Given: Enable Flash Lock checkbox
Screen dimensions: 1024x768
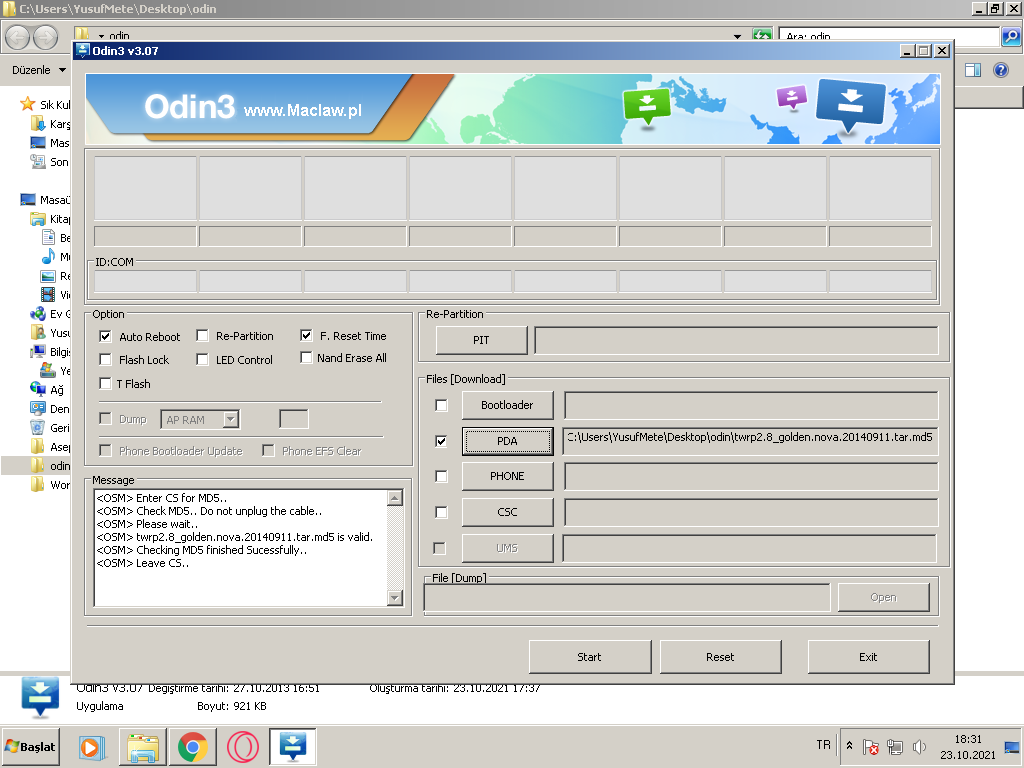Looking at the screenshot, I should point(105,359).
